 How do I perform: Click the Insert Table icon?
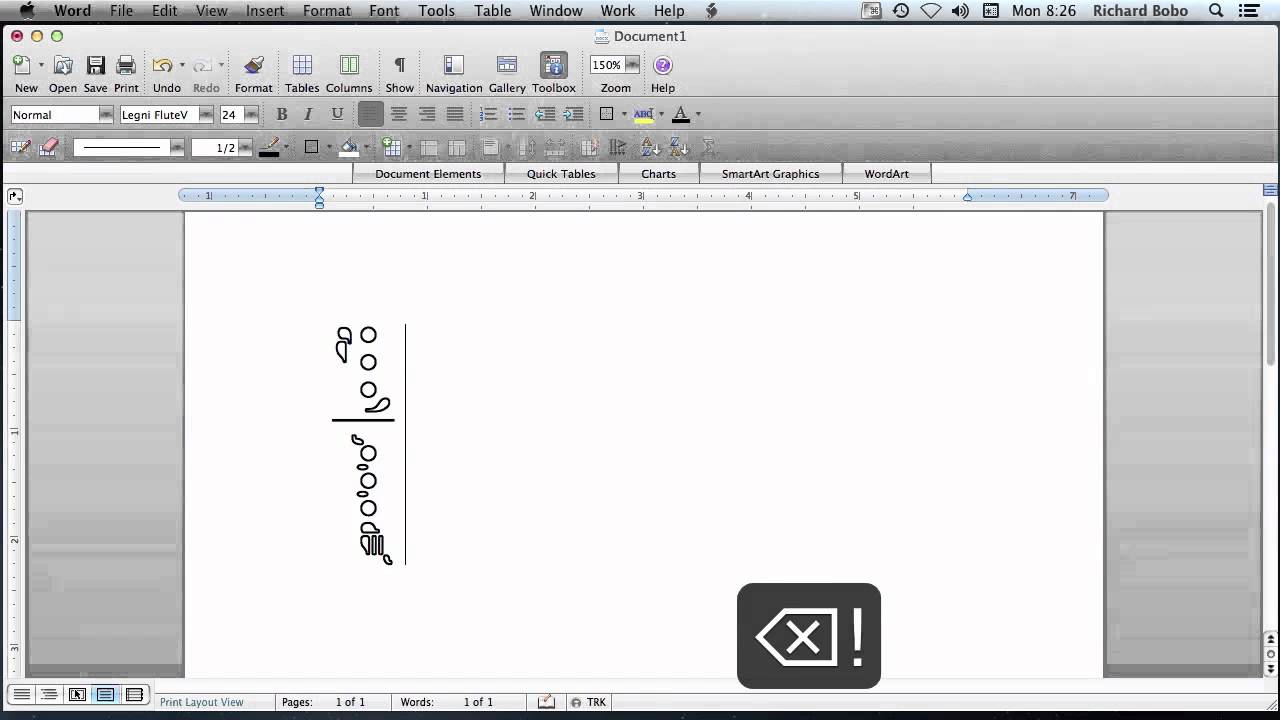click(x=391, y=148)
